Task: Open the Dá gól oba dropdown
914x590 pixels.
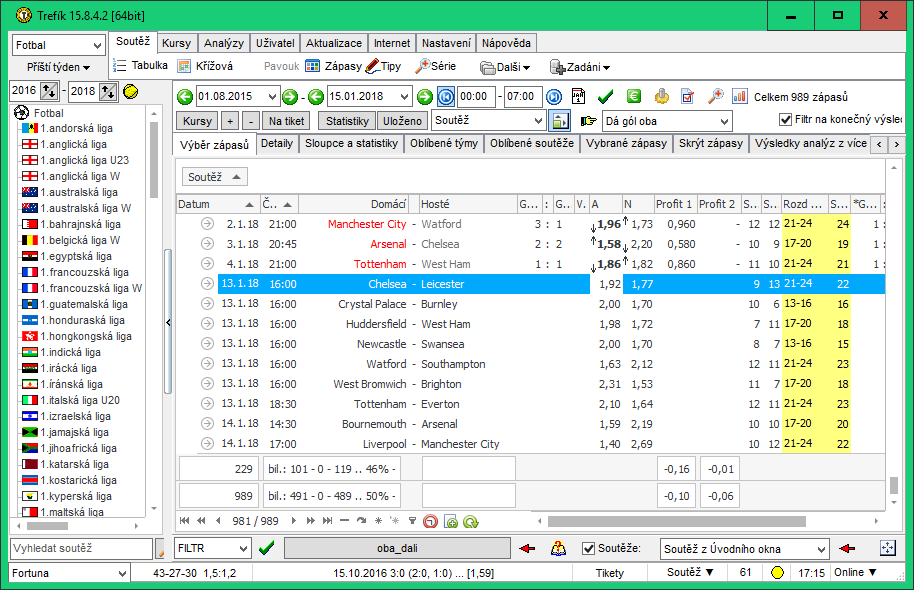Action: (x=667, y=121)
